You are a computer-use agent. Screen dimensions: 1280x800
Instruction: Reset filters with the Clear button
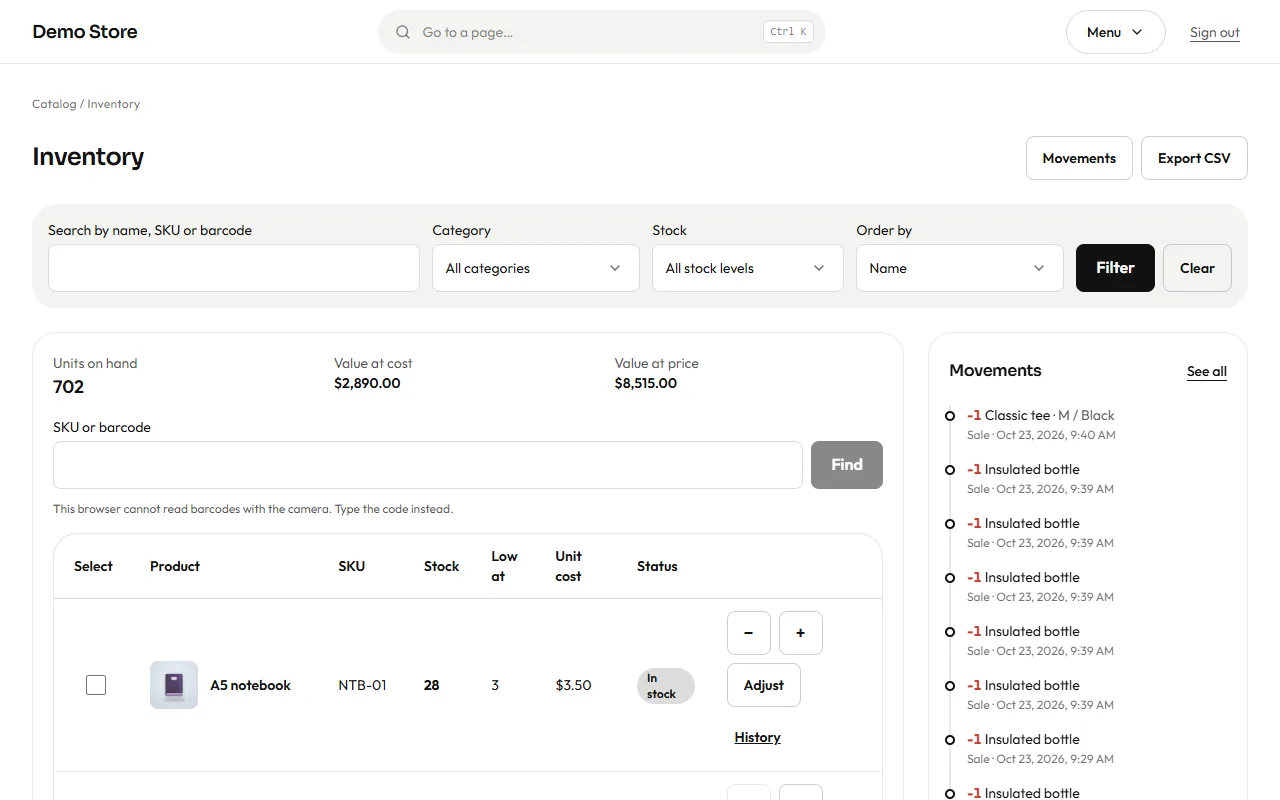coord(1197,268)
